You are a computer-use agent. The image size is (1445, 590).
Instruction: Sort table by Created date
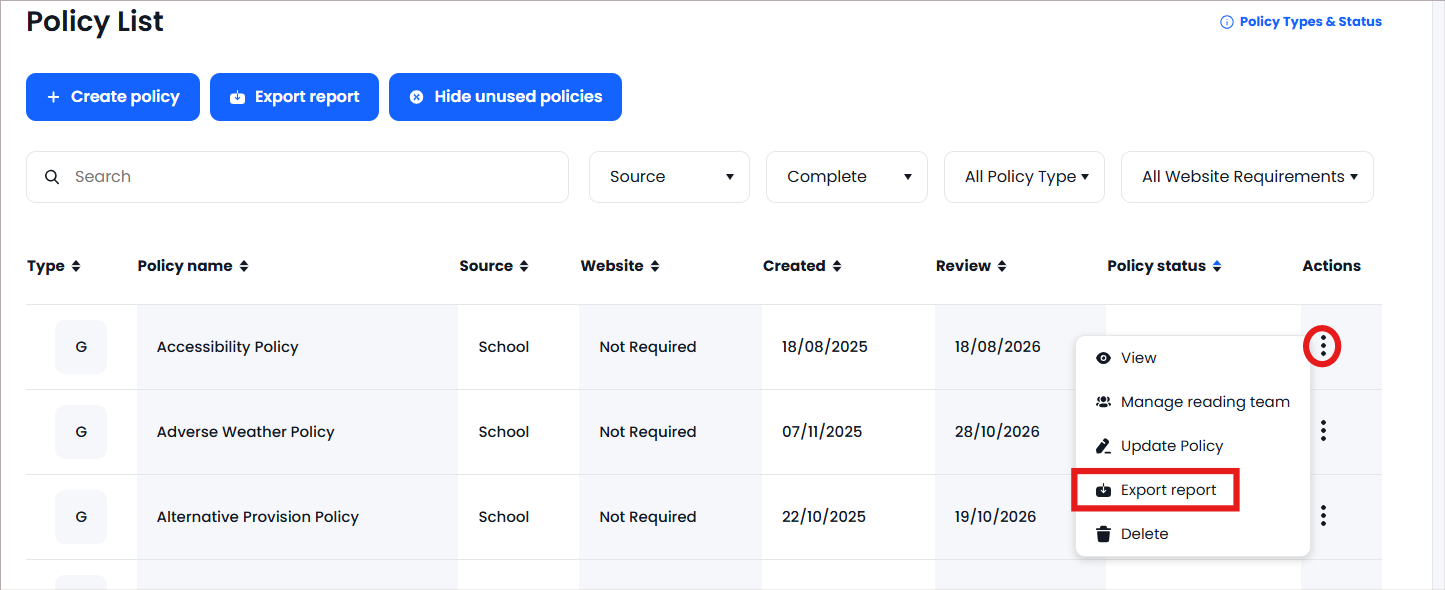pos(801,266)
